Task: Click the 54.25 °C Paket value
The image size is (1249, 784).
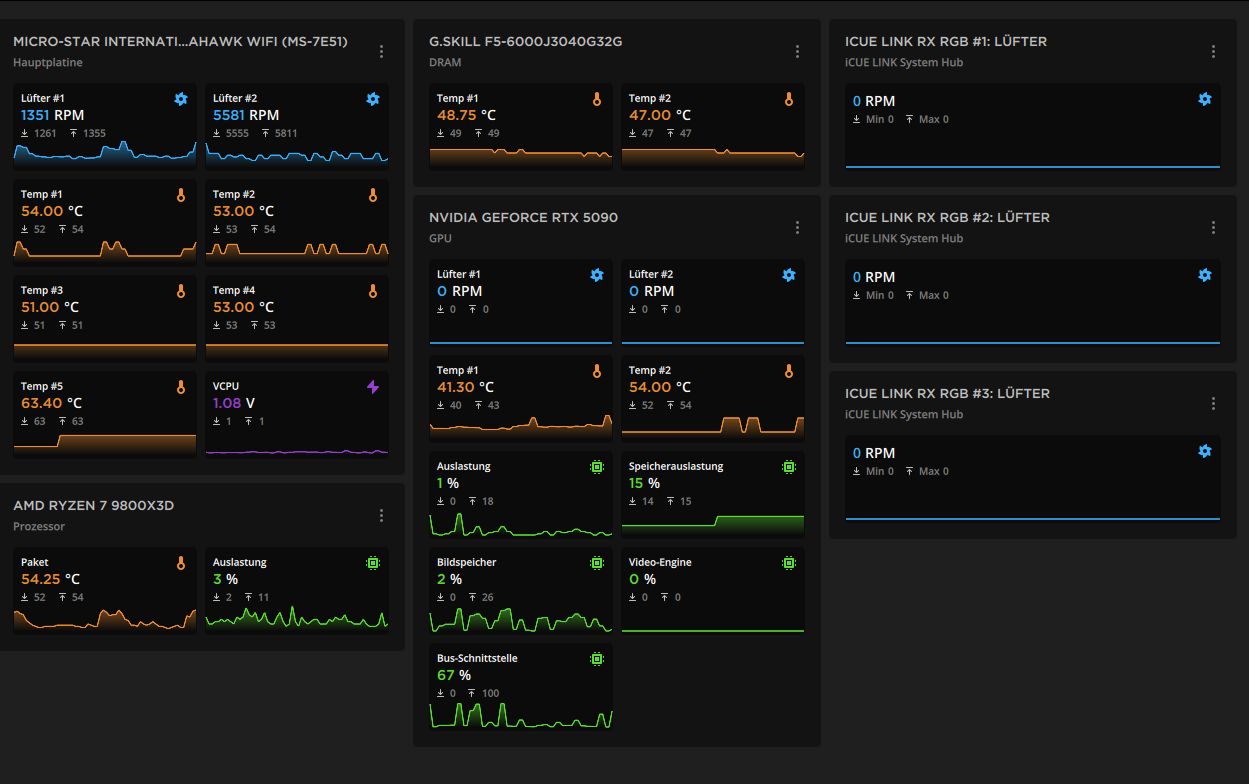Action: pos(50,579)
